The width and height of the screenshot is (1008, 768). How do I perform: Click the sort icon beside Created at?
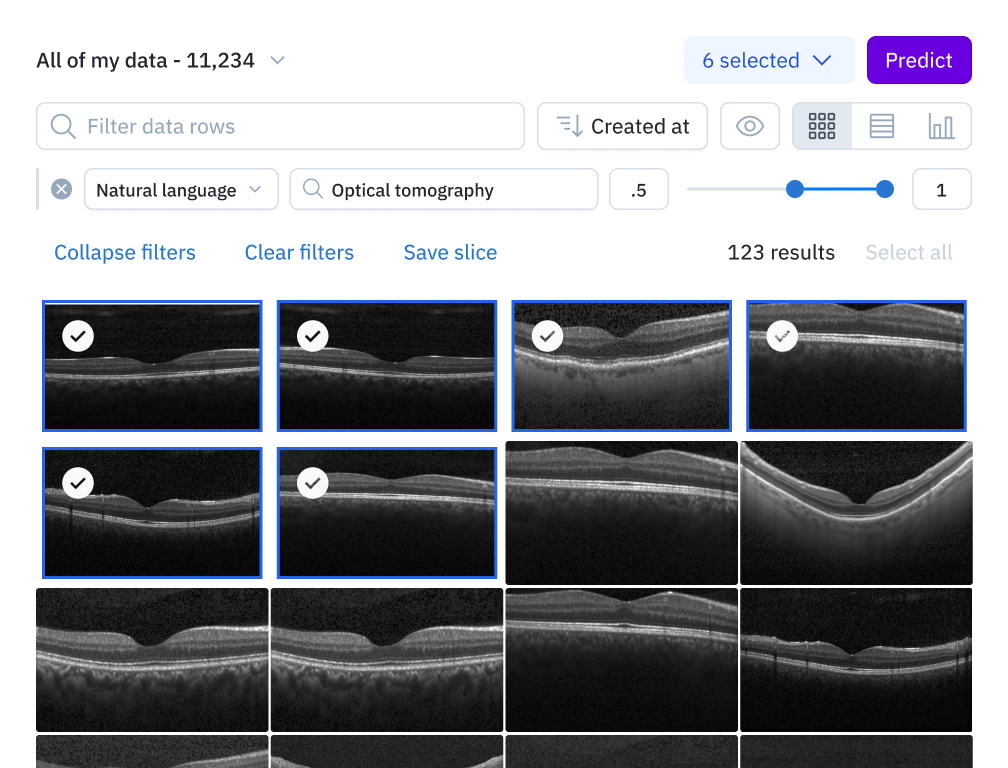[x=570, y=127]
